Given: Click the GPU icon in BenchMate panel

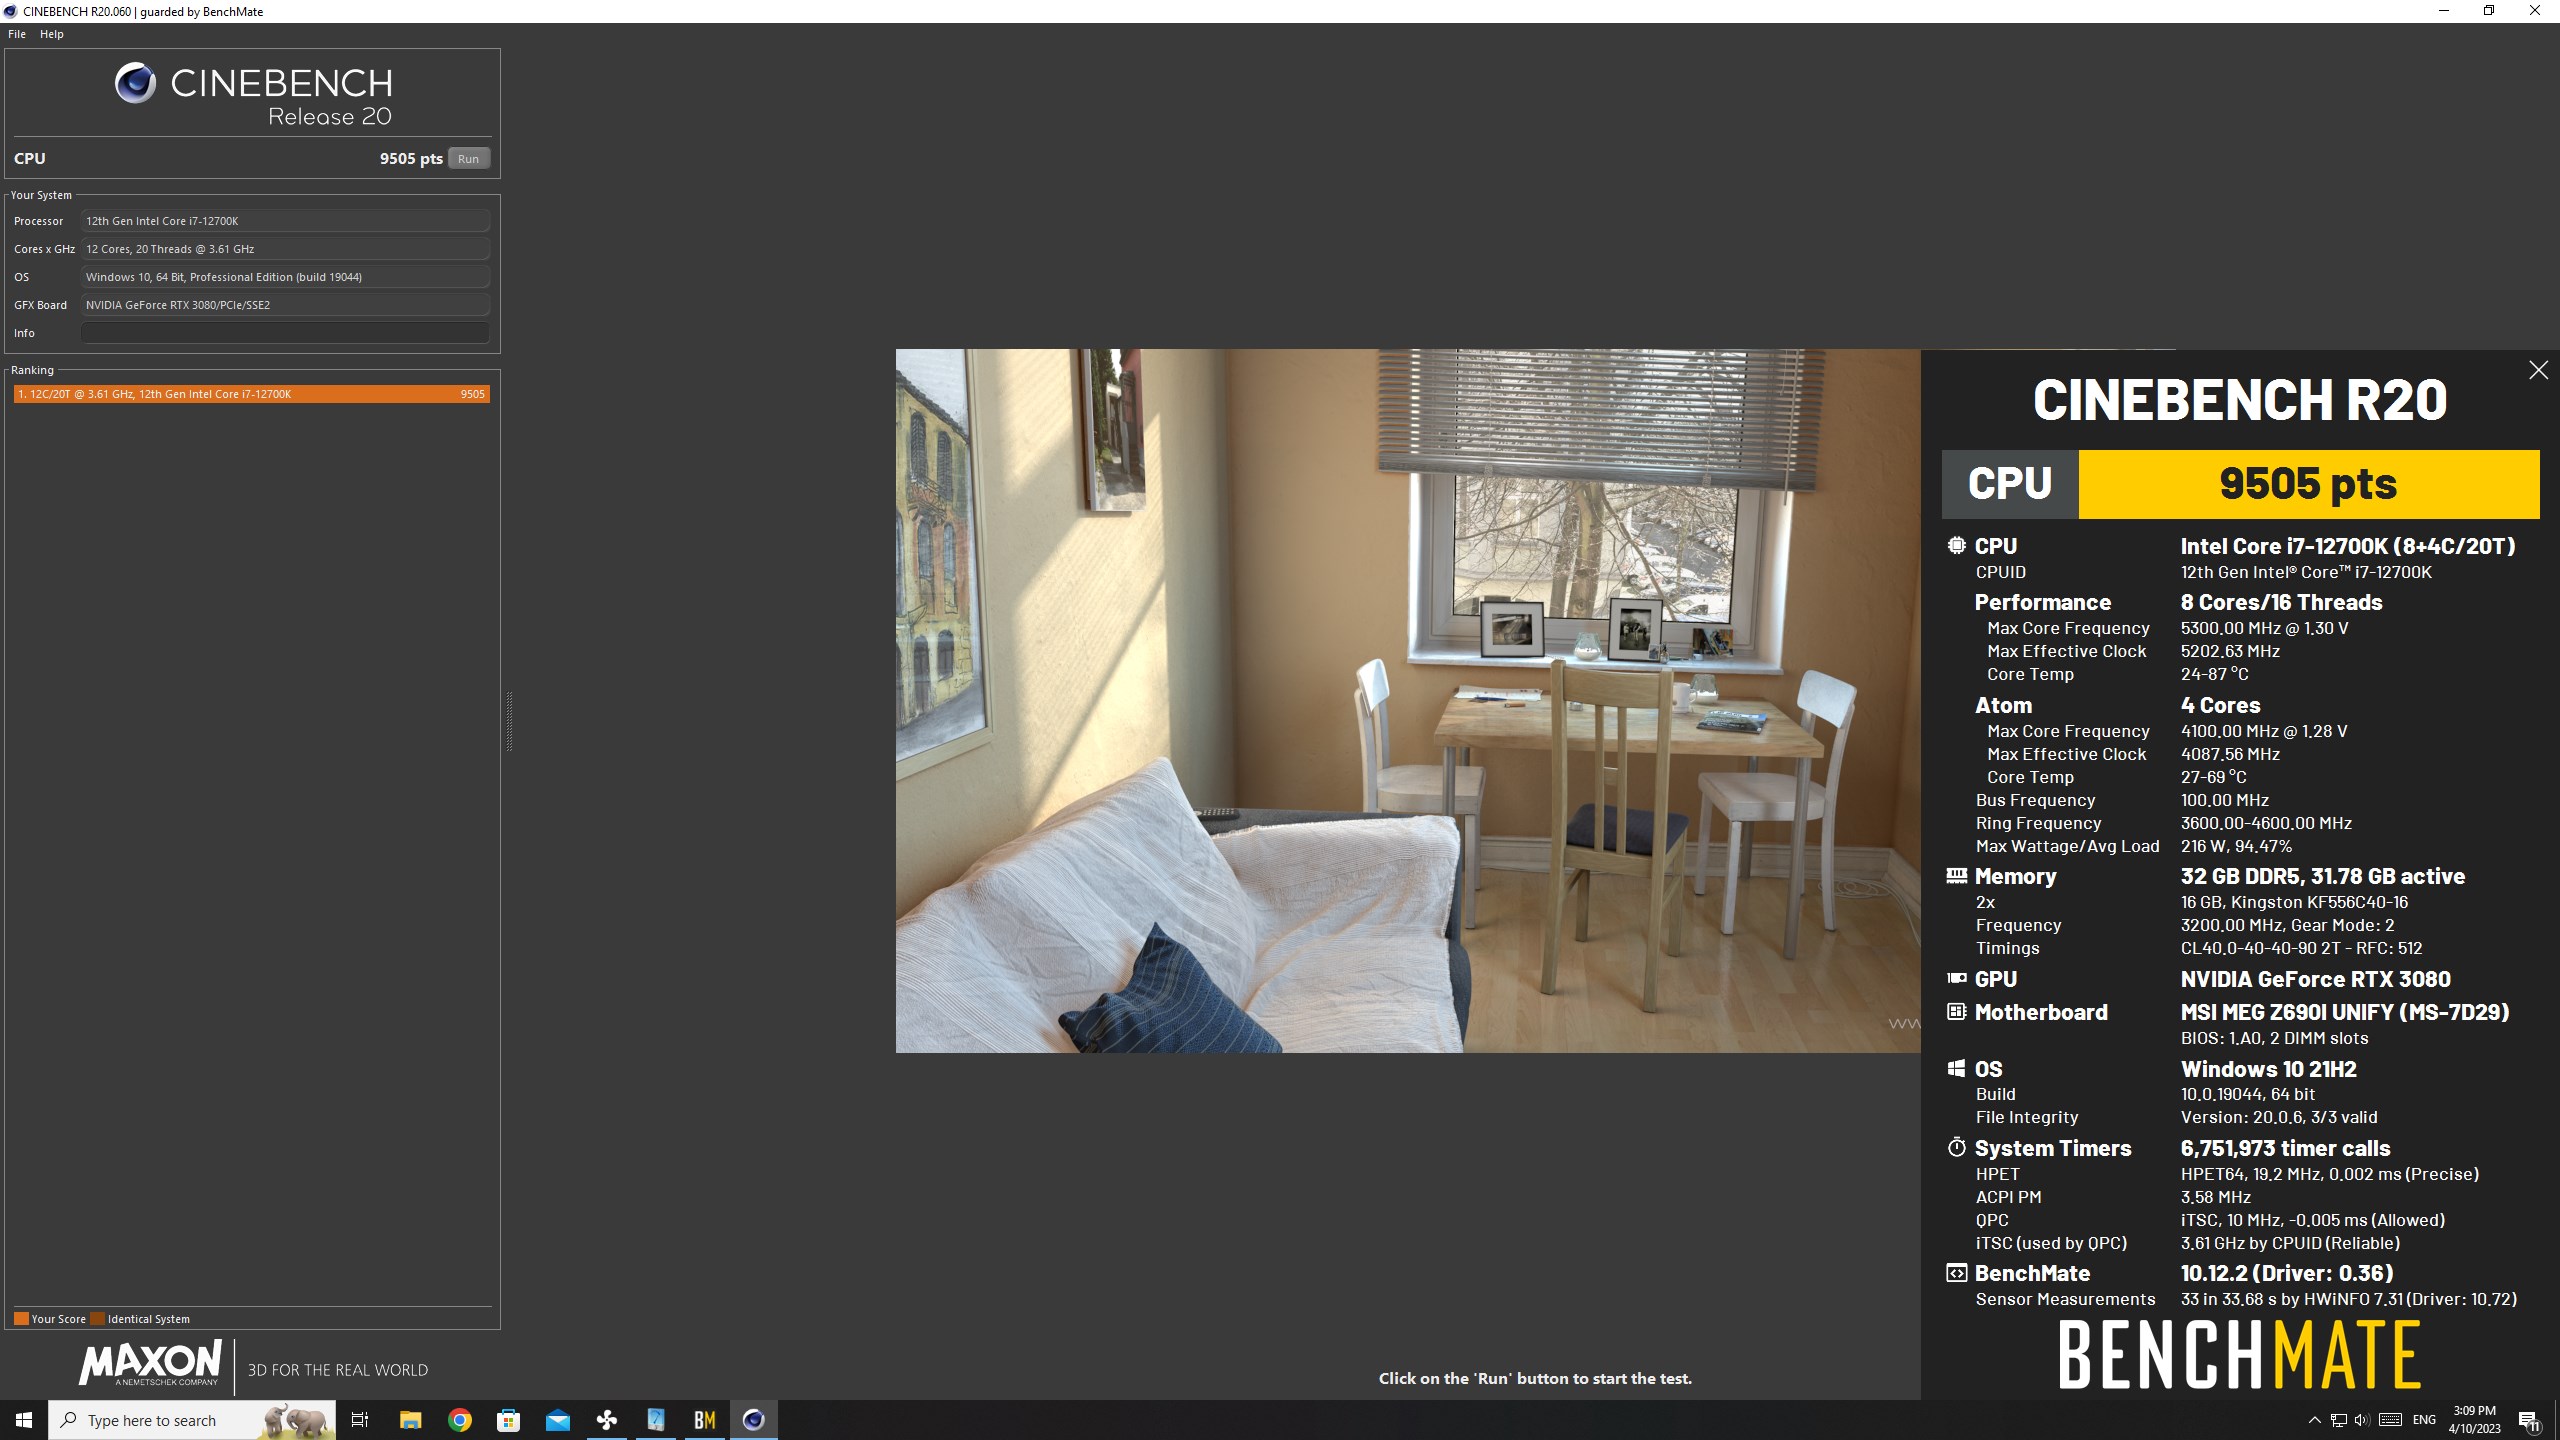Looking at the screenshot, I should (x=1956, y=978).
